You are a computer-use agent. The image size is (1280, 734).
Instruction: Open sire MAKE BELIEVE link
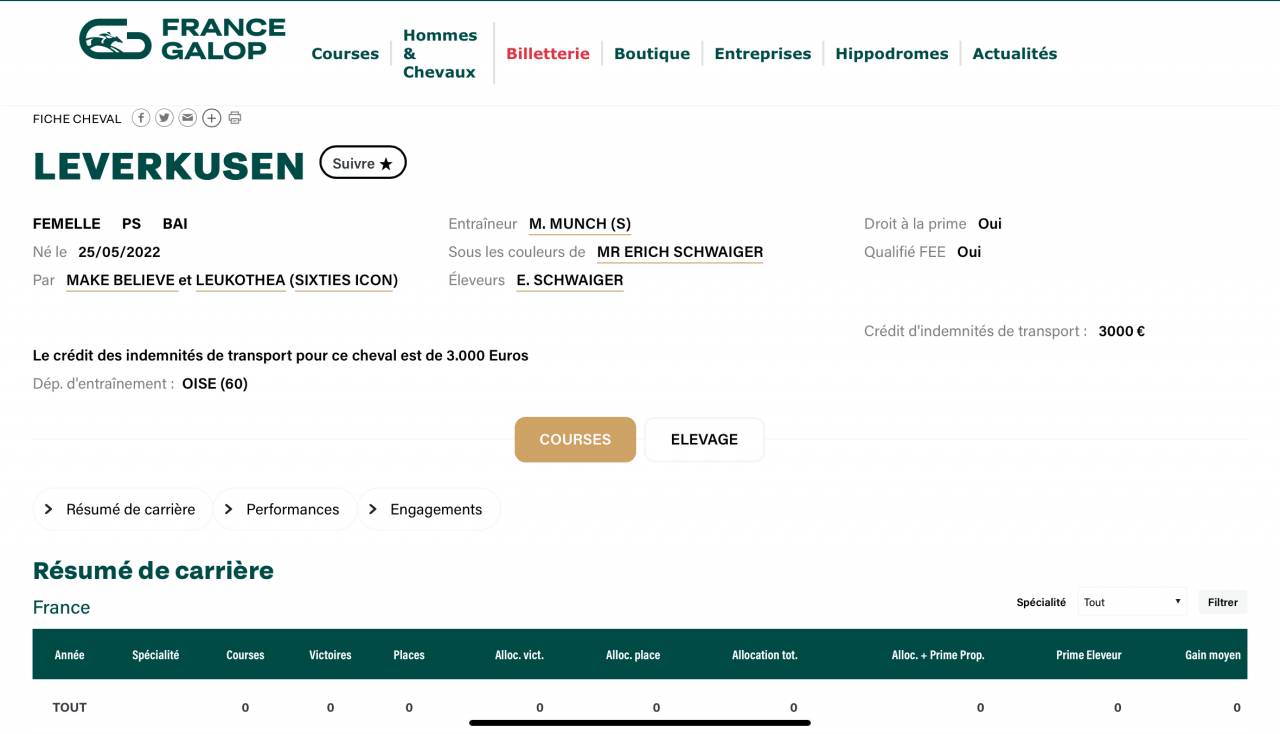(120, 280)
